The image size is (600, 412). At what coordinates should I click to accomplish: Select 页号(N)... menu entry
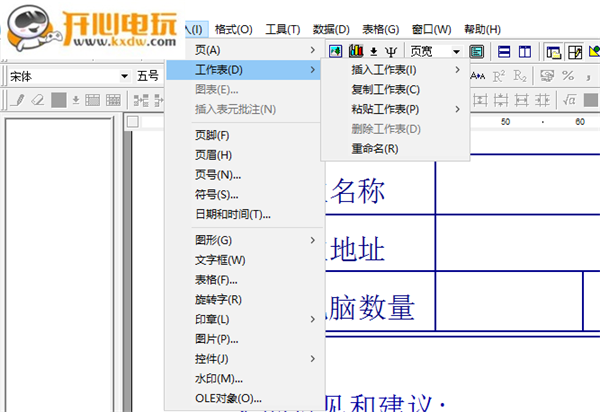pos(243,175)
